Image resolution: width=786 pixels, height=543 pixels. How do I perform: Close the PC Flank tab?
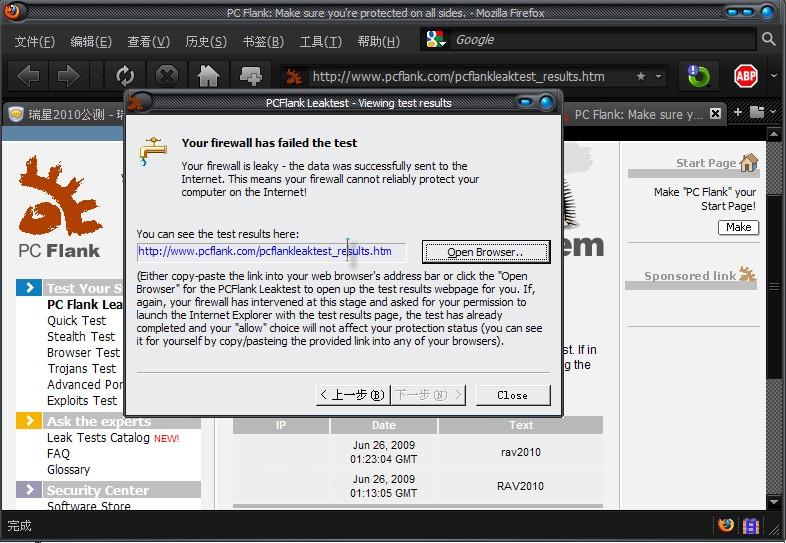click(x=715, y=114)
